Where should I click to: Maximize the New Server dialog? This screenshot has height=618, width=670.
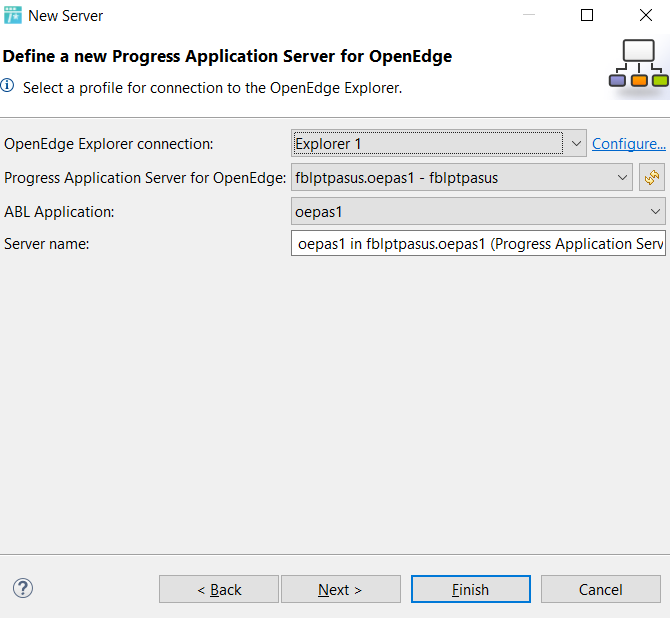(587, 15)
